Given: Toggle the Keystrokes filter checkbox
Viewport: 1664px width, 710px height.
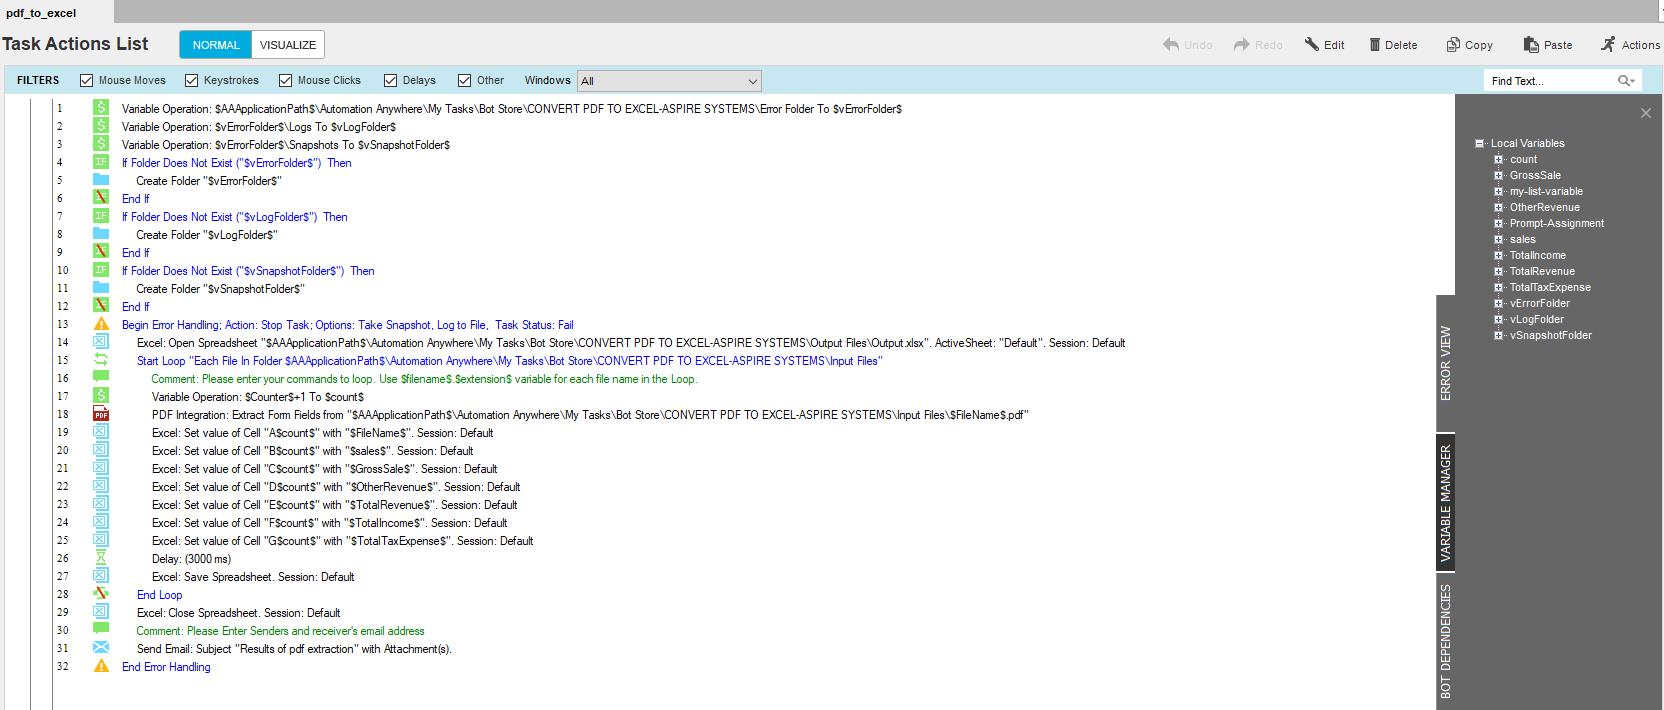Looking at the screenshot, I should [192, 80].
